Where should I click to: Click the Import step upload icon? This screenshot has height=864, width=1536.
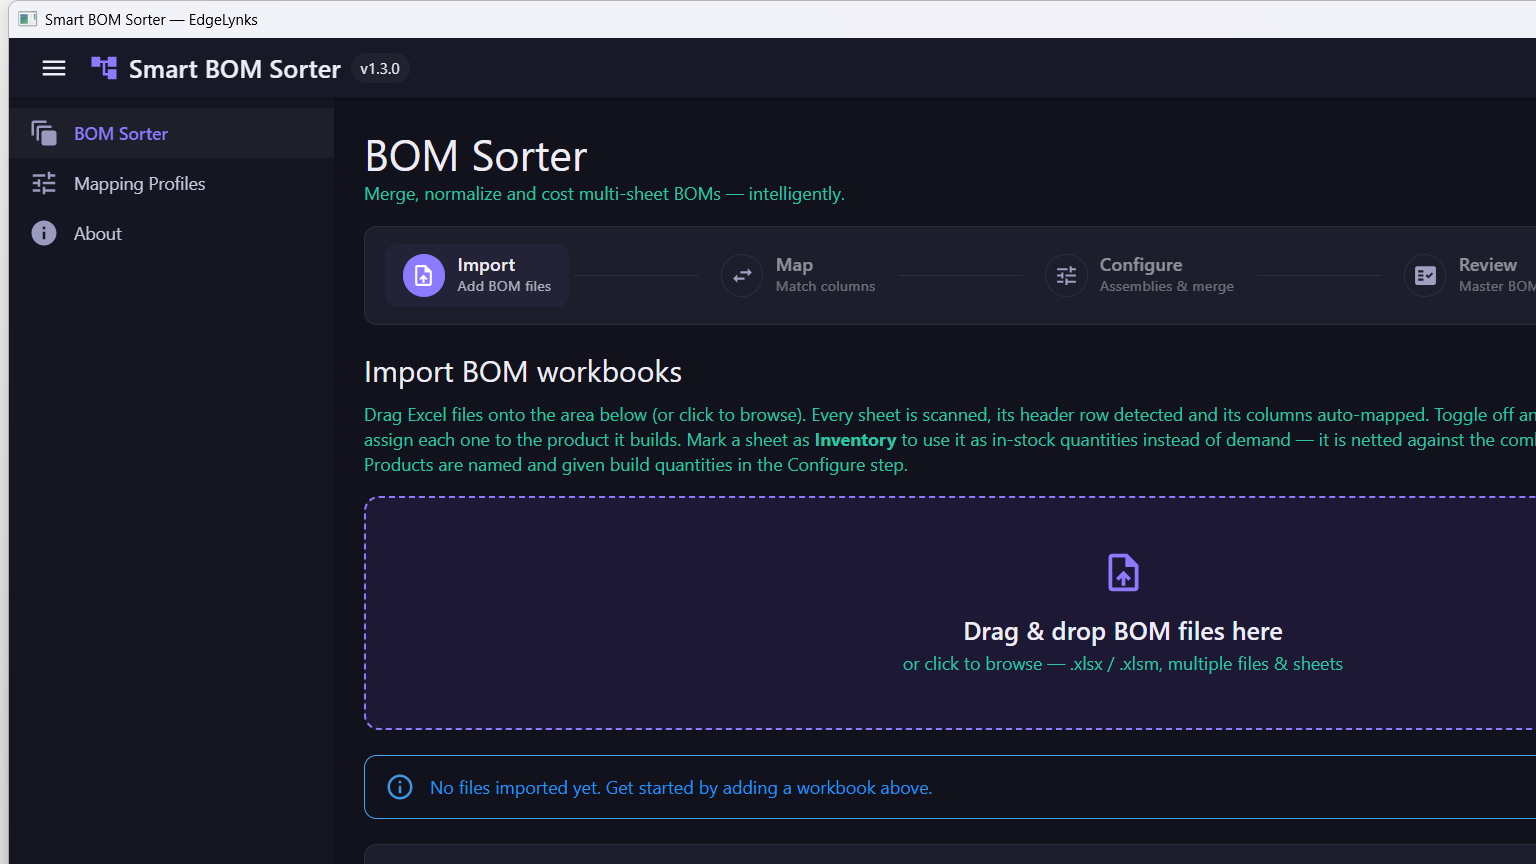coord(424,275)
